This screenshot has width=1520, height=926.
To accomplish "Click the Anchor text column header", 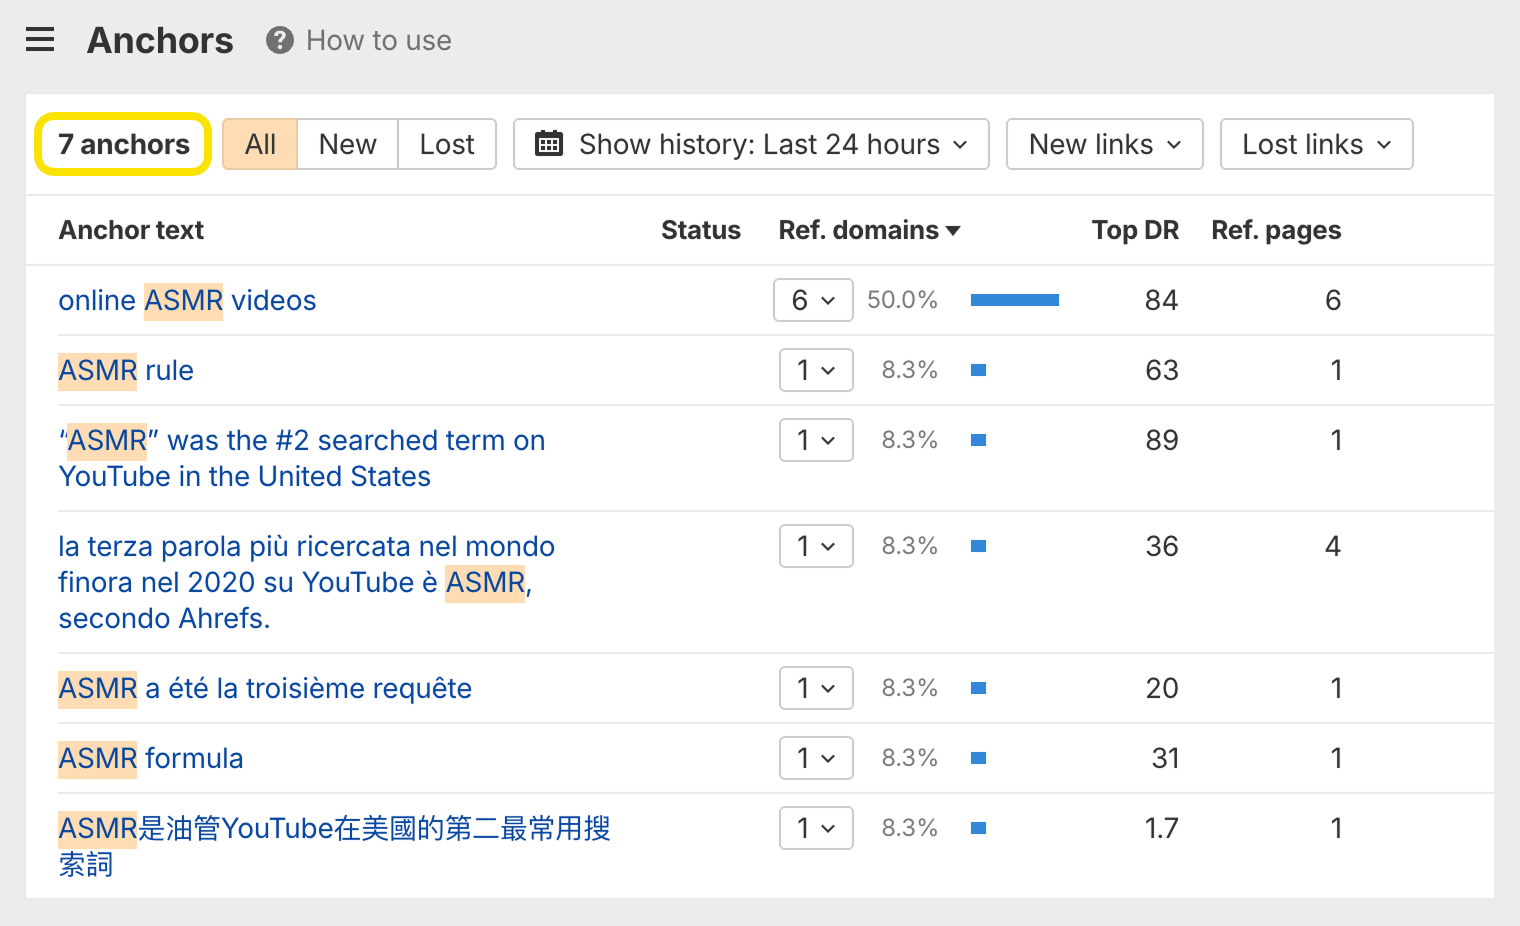I will click(x=131, y=230).
